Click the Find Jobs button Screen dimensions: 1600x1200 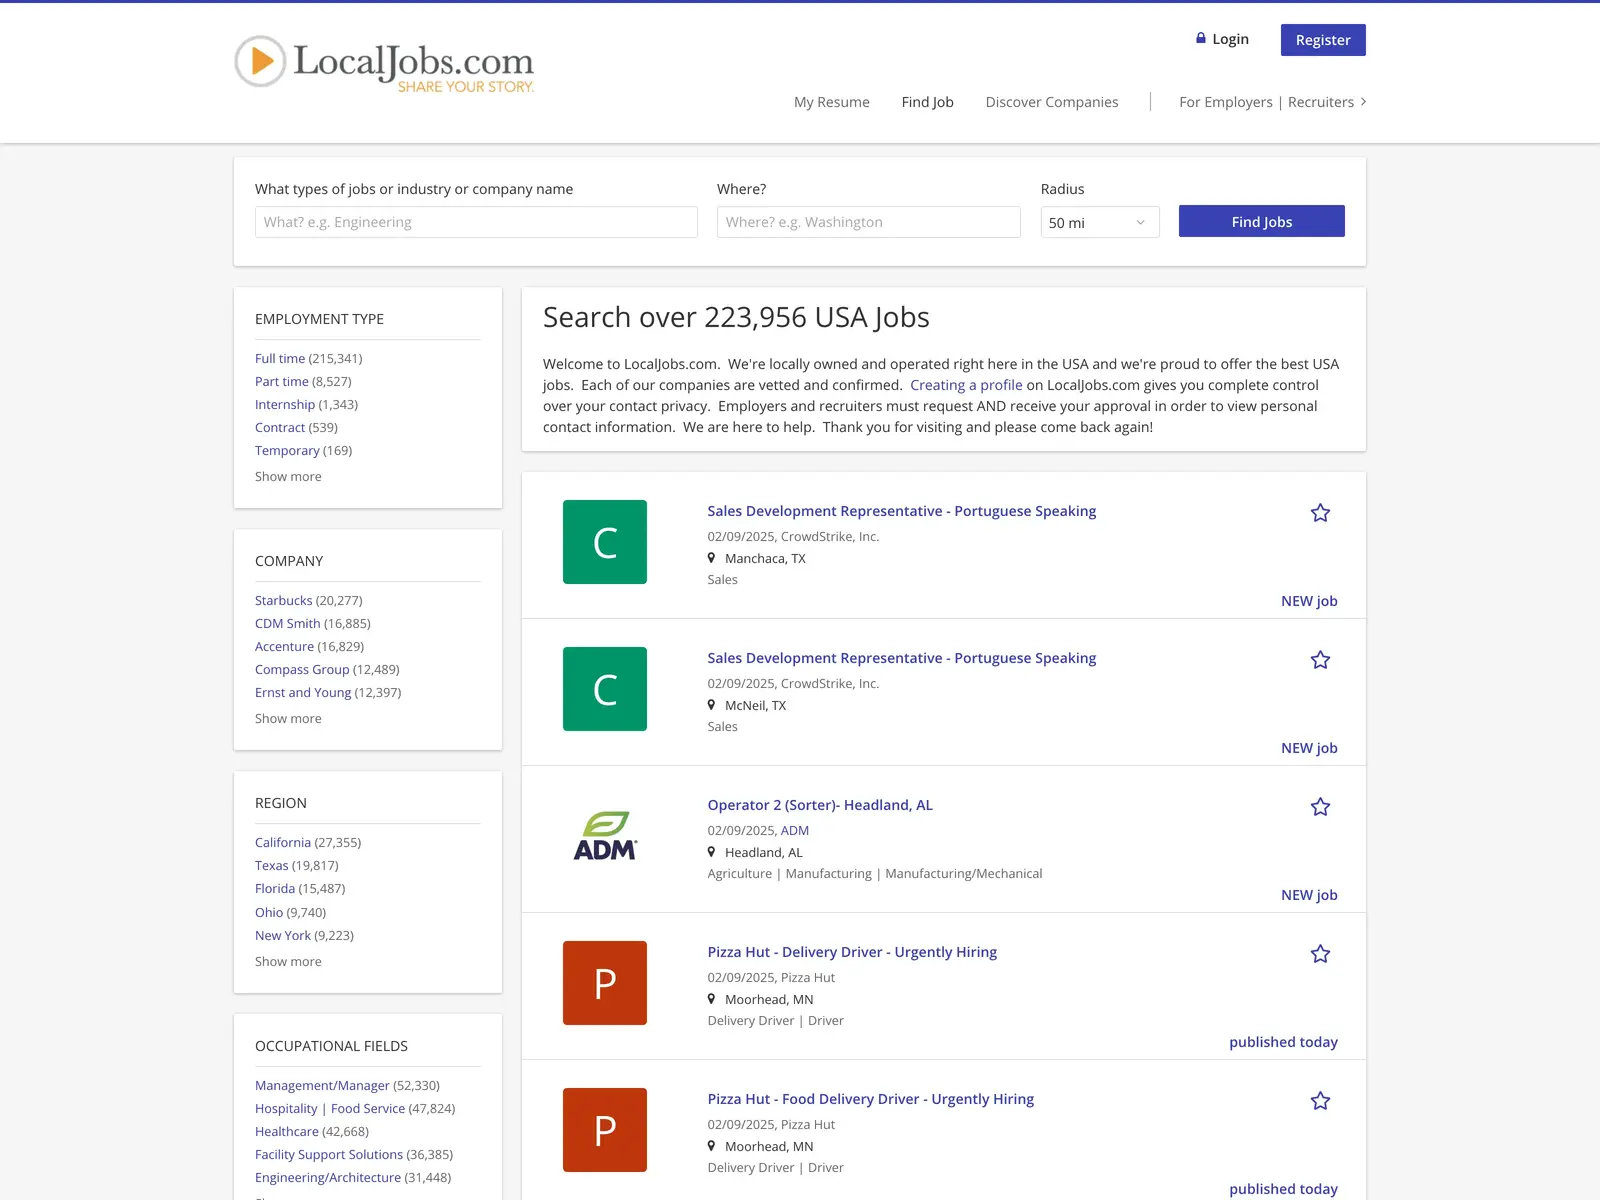tap(1262, 221)
